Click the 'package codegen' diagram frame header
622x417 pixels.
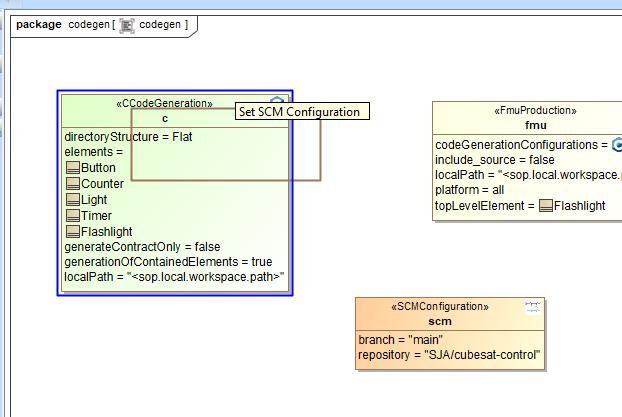tap(104, 25)
